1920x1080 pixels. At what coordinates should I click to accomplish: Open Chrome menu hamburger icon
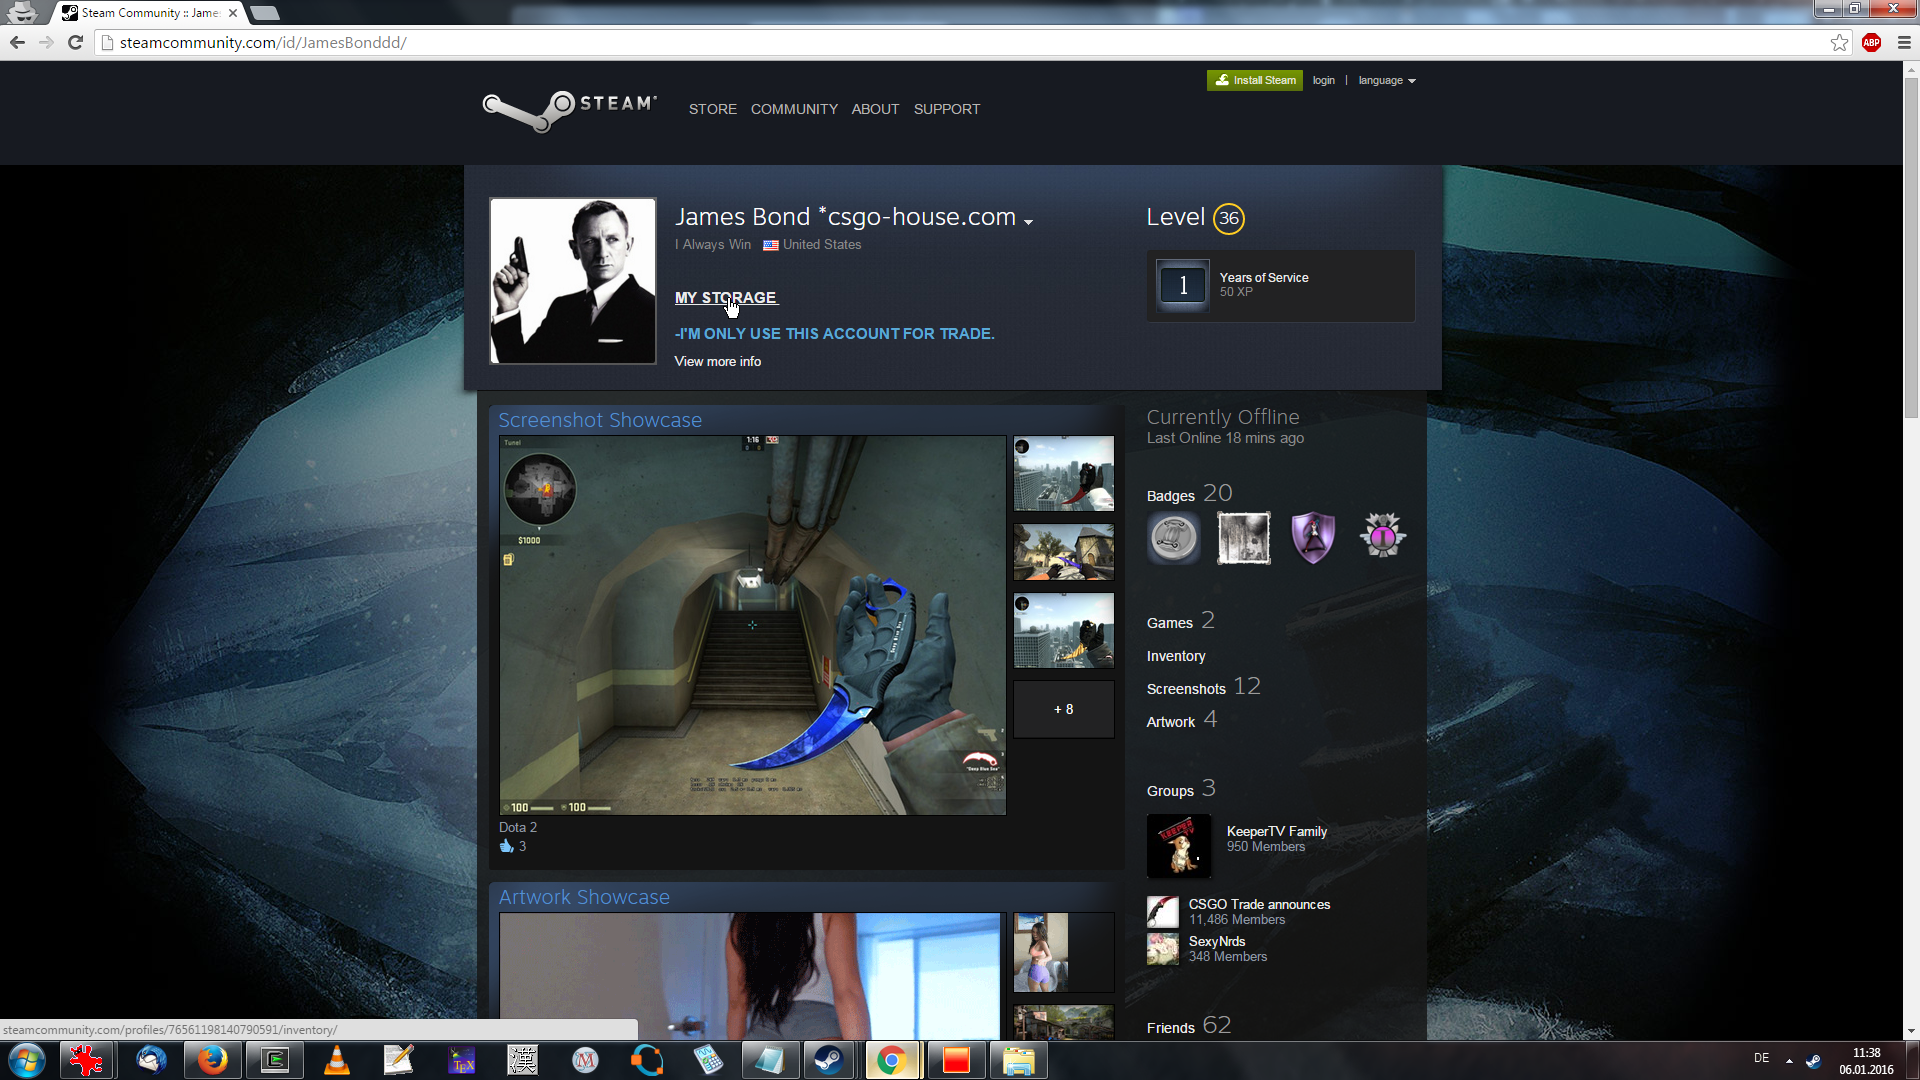[1904, 42]
